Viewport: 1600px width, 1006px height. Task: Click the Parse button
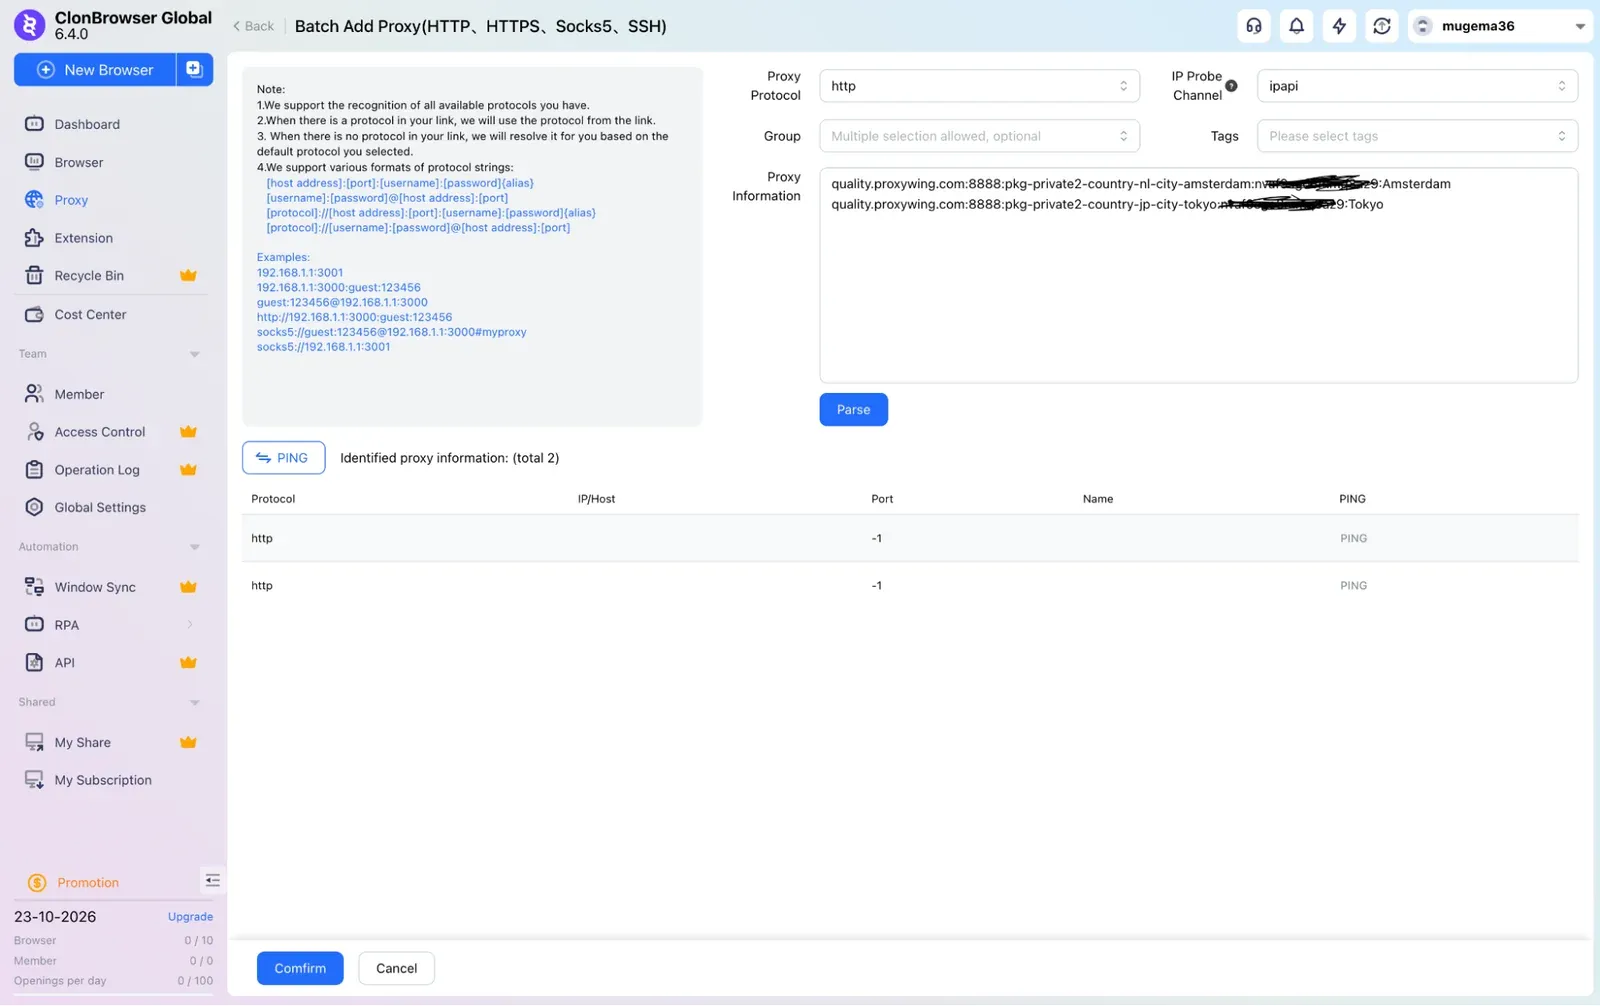coord(853,410)
